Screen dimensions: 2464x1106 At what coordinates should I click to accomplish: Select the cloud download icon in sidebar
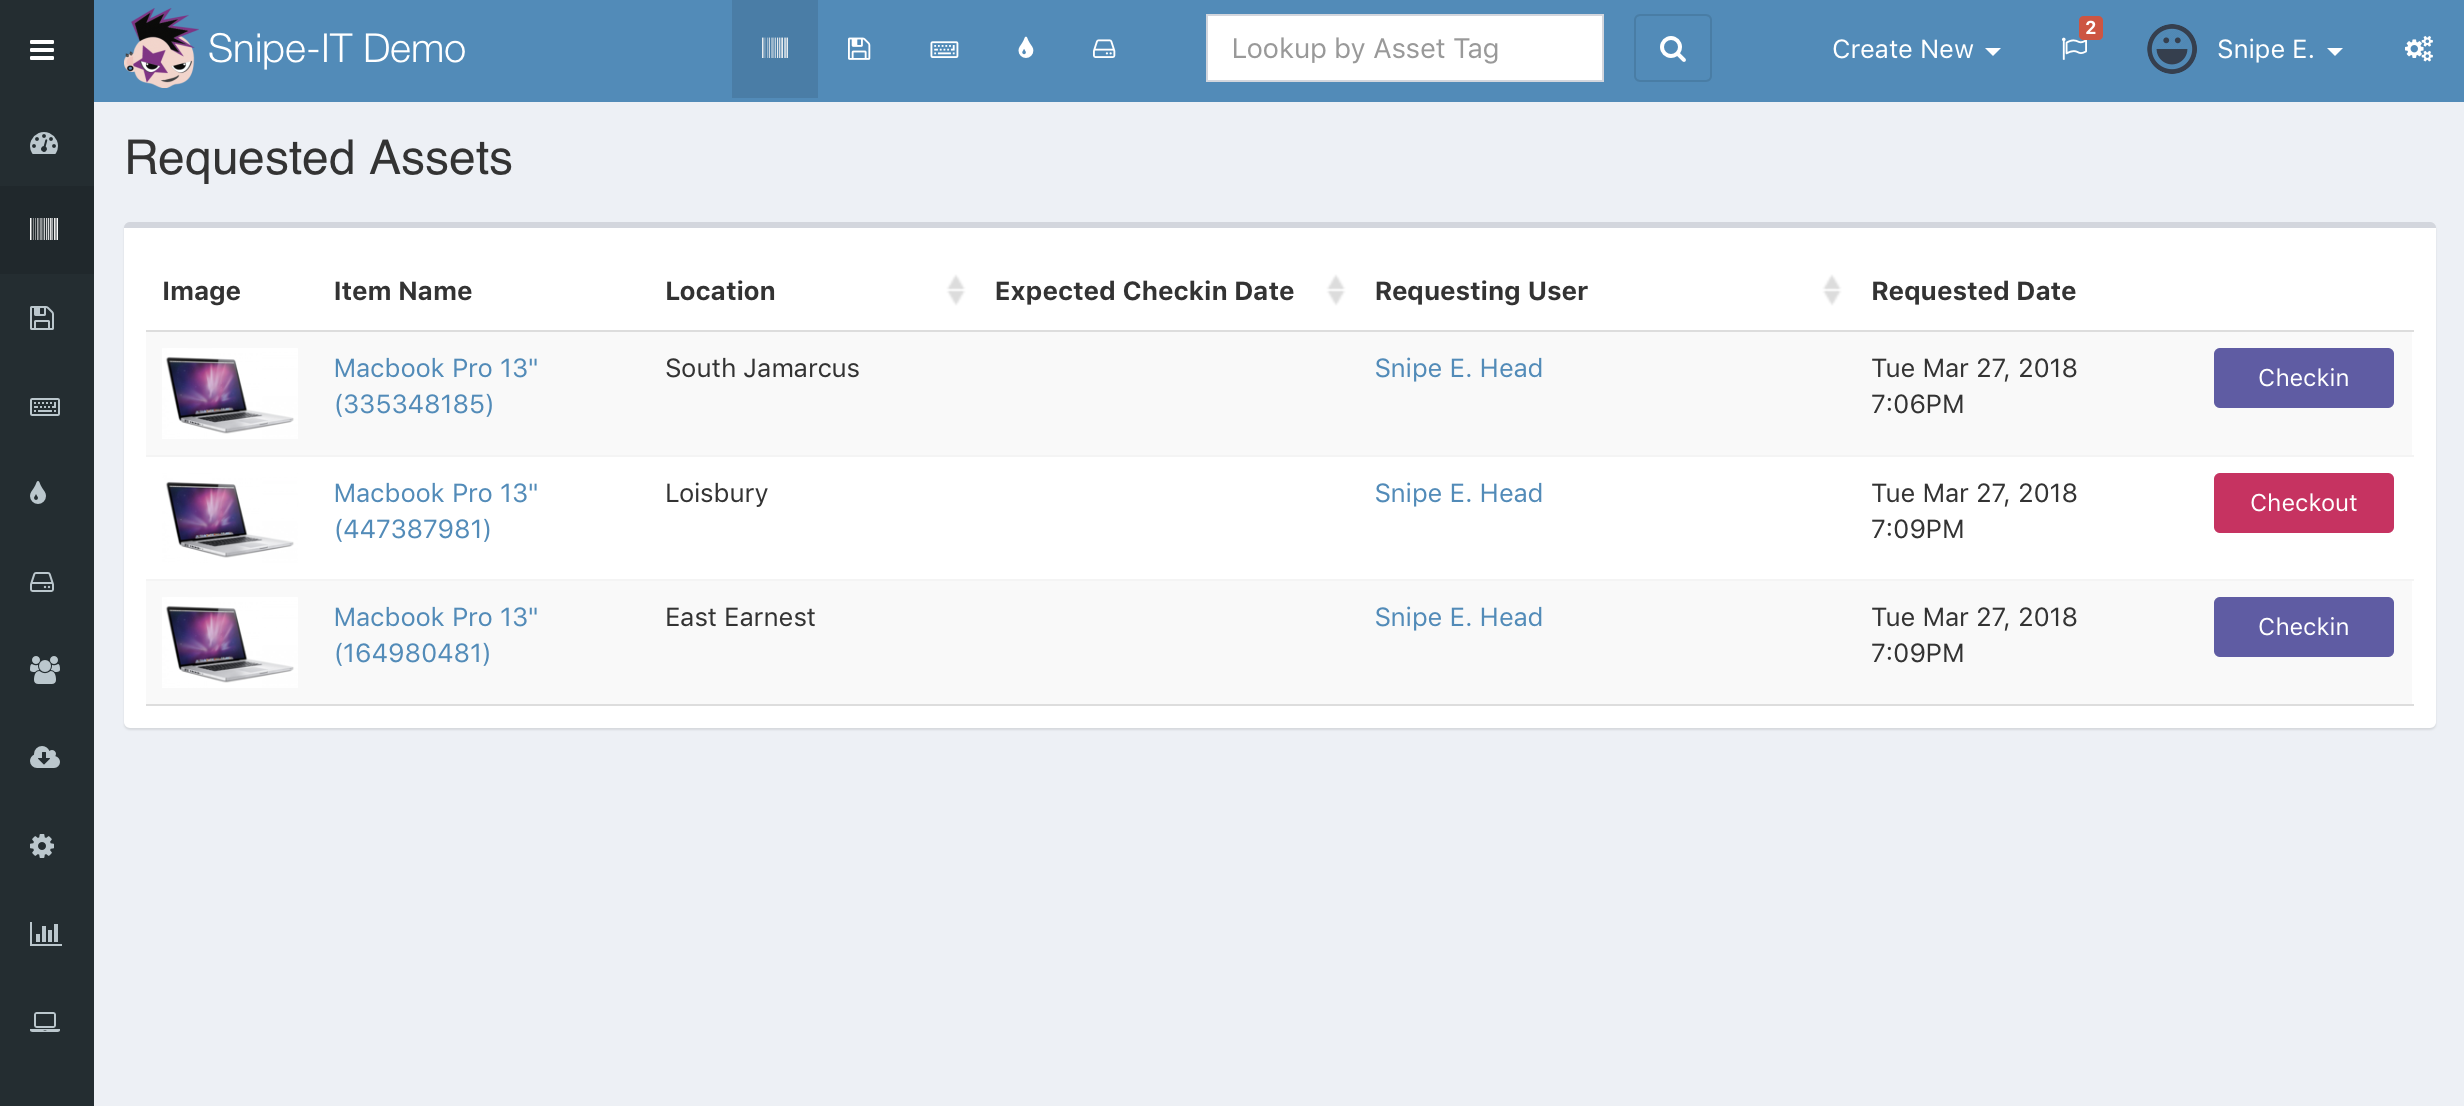point(42,757)
